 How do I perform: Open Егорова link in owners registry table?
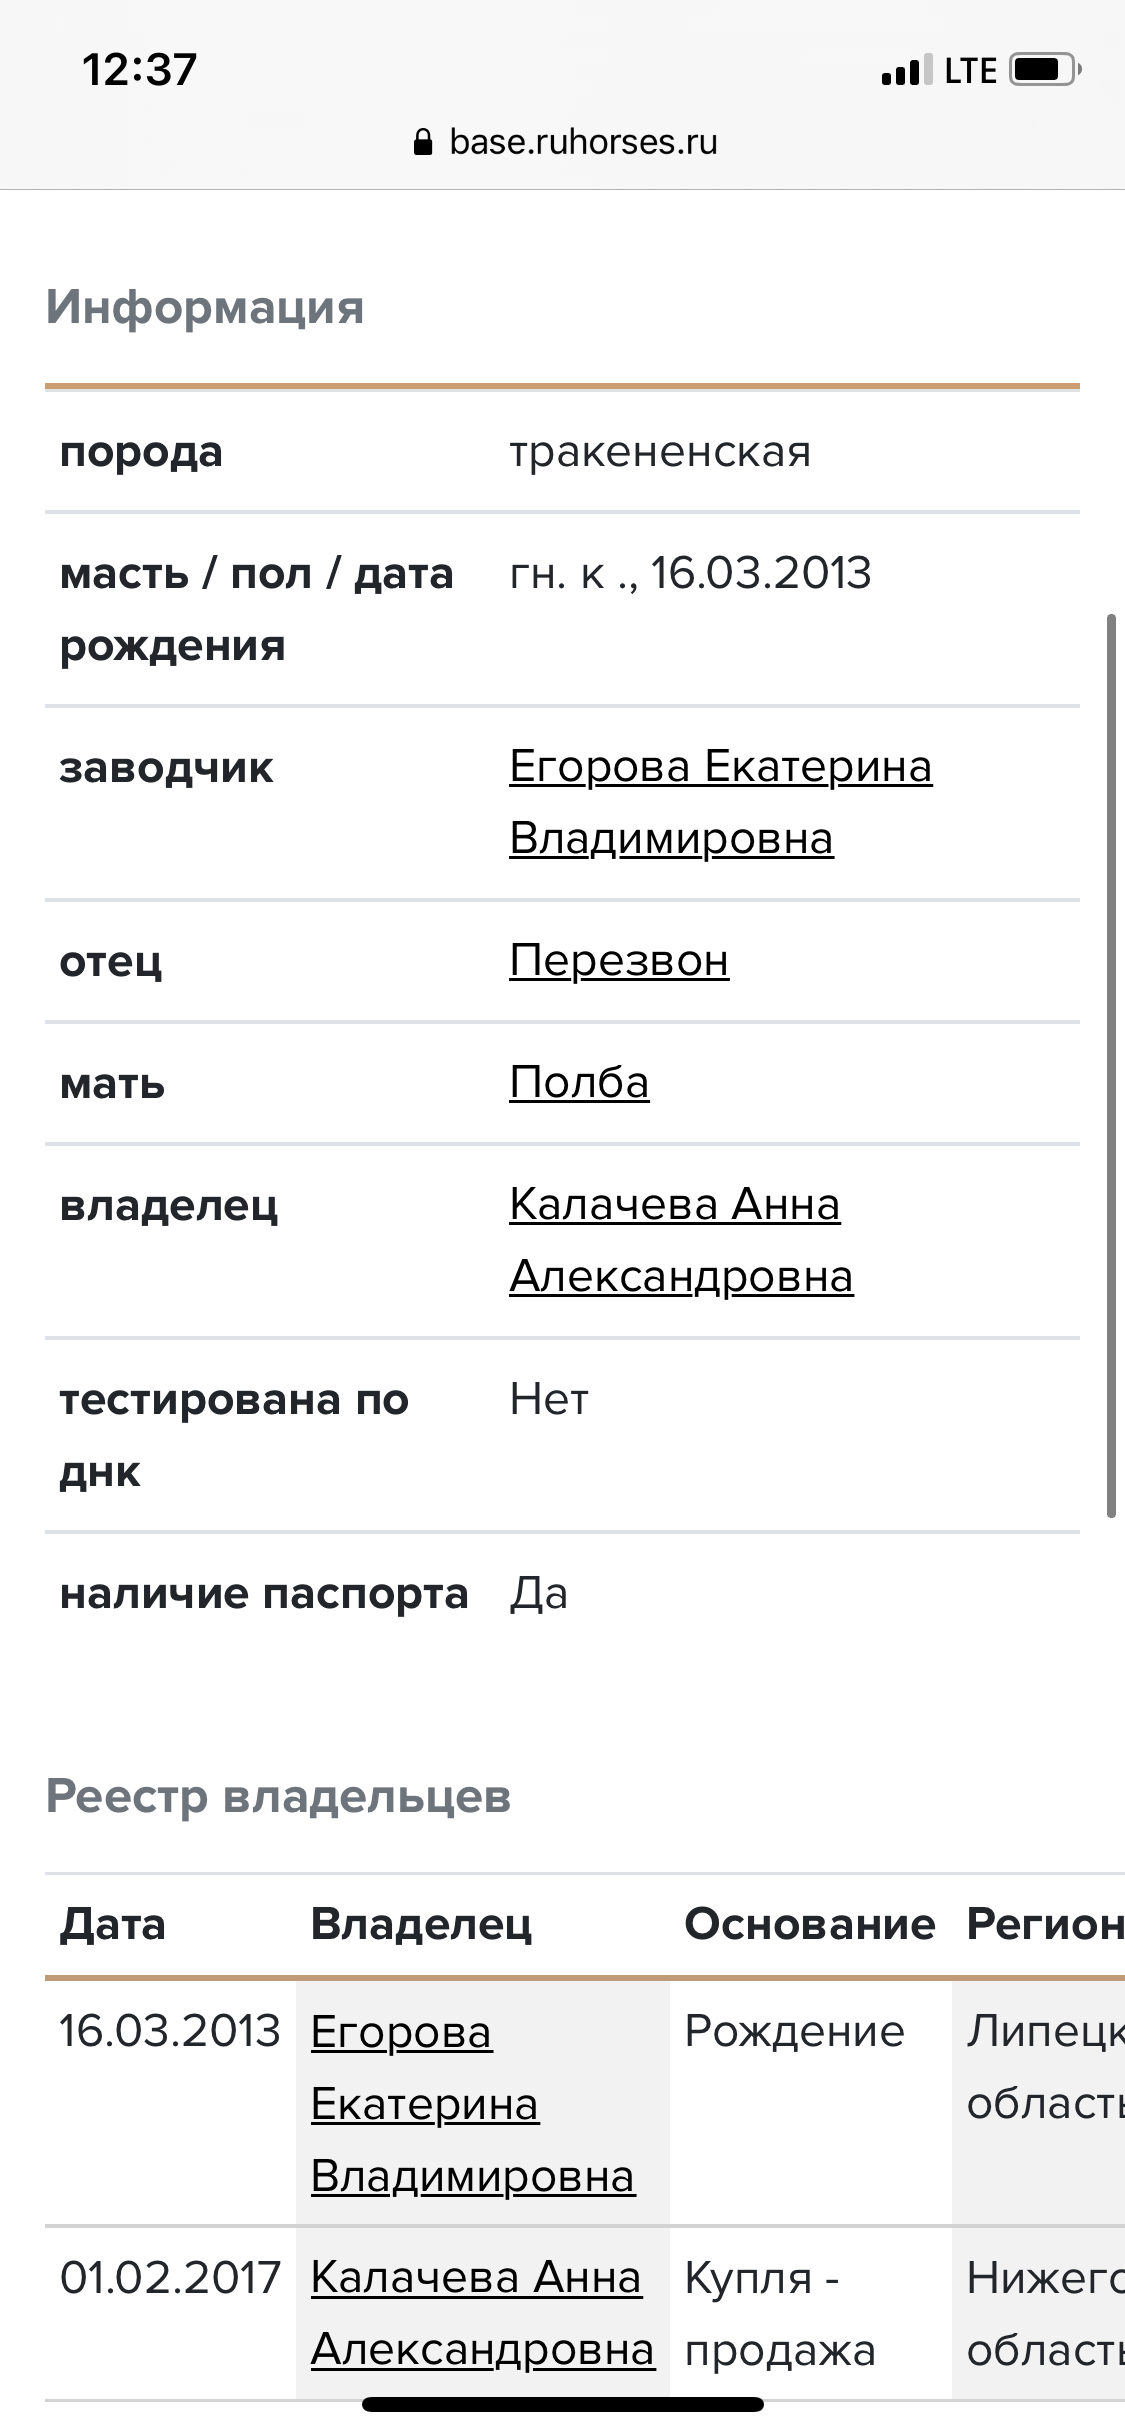click(472, 2104)
